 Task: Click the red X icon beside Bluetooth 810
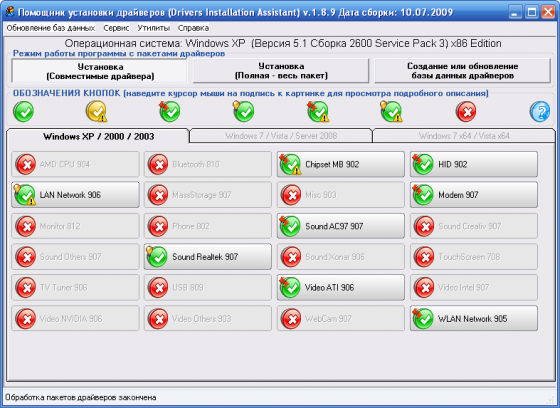158,164
